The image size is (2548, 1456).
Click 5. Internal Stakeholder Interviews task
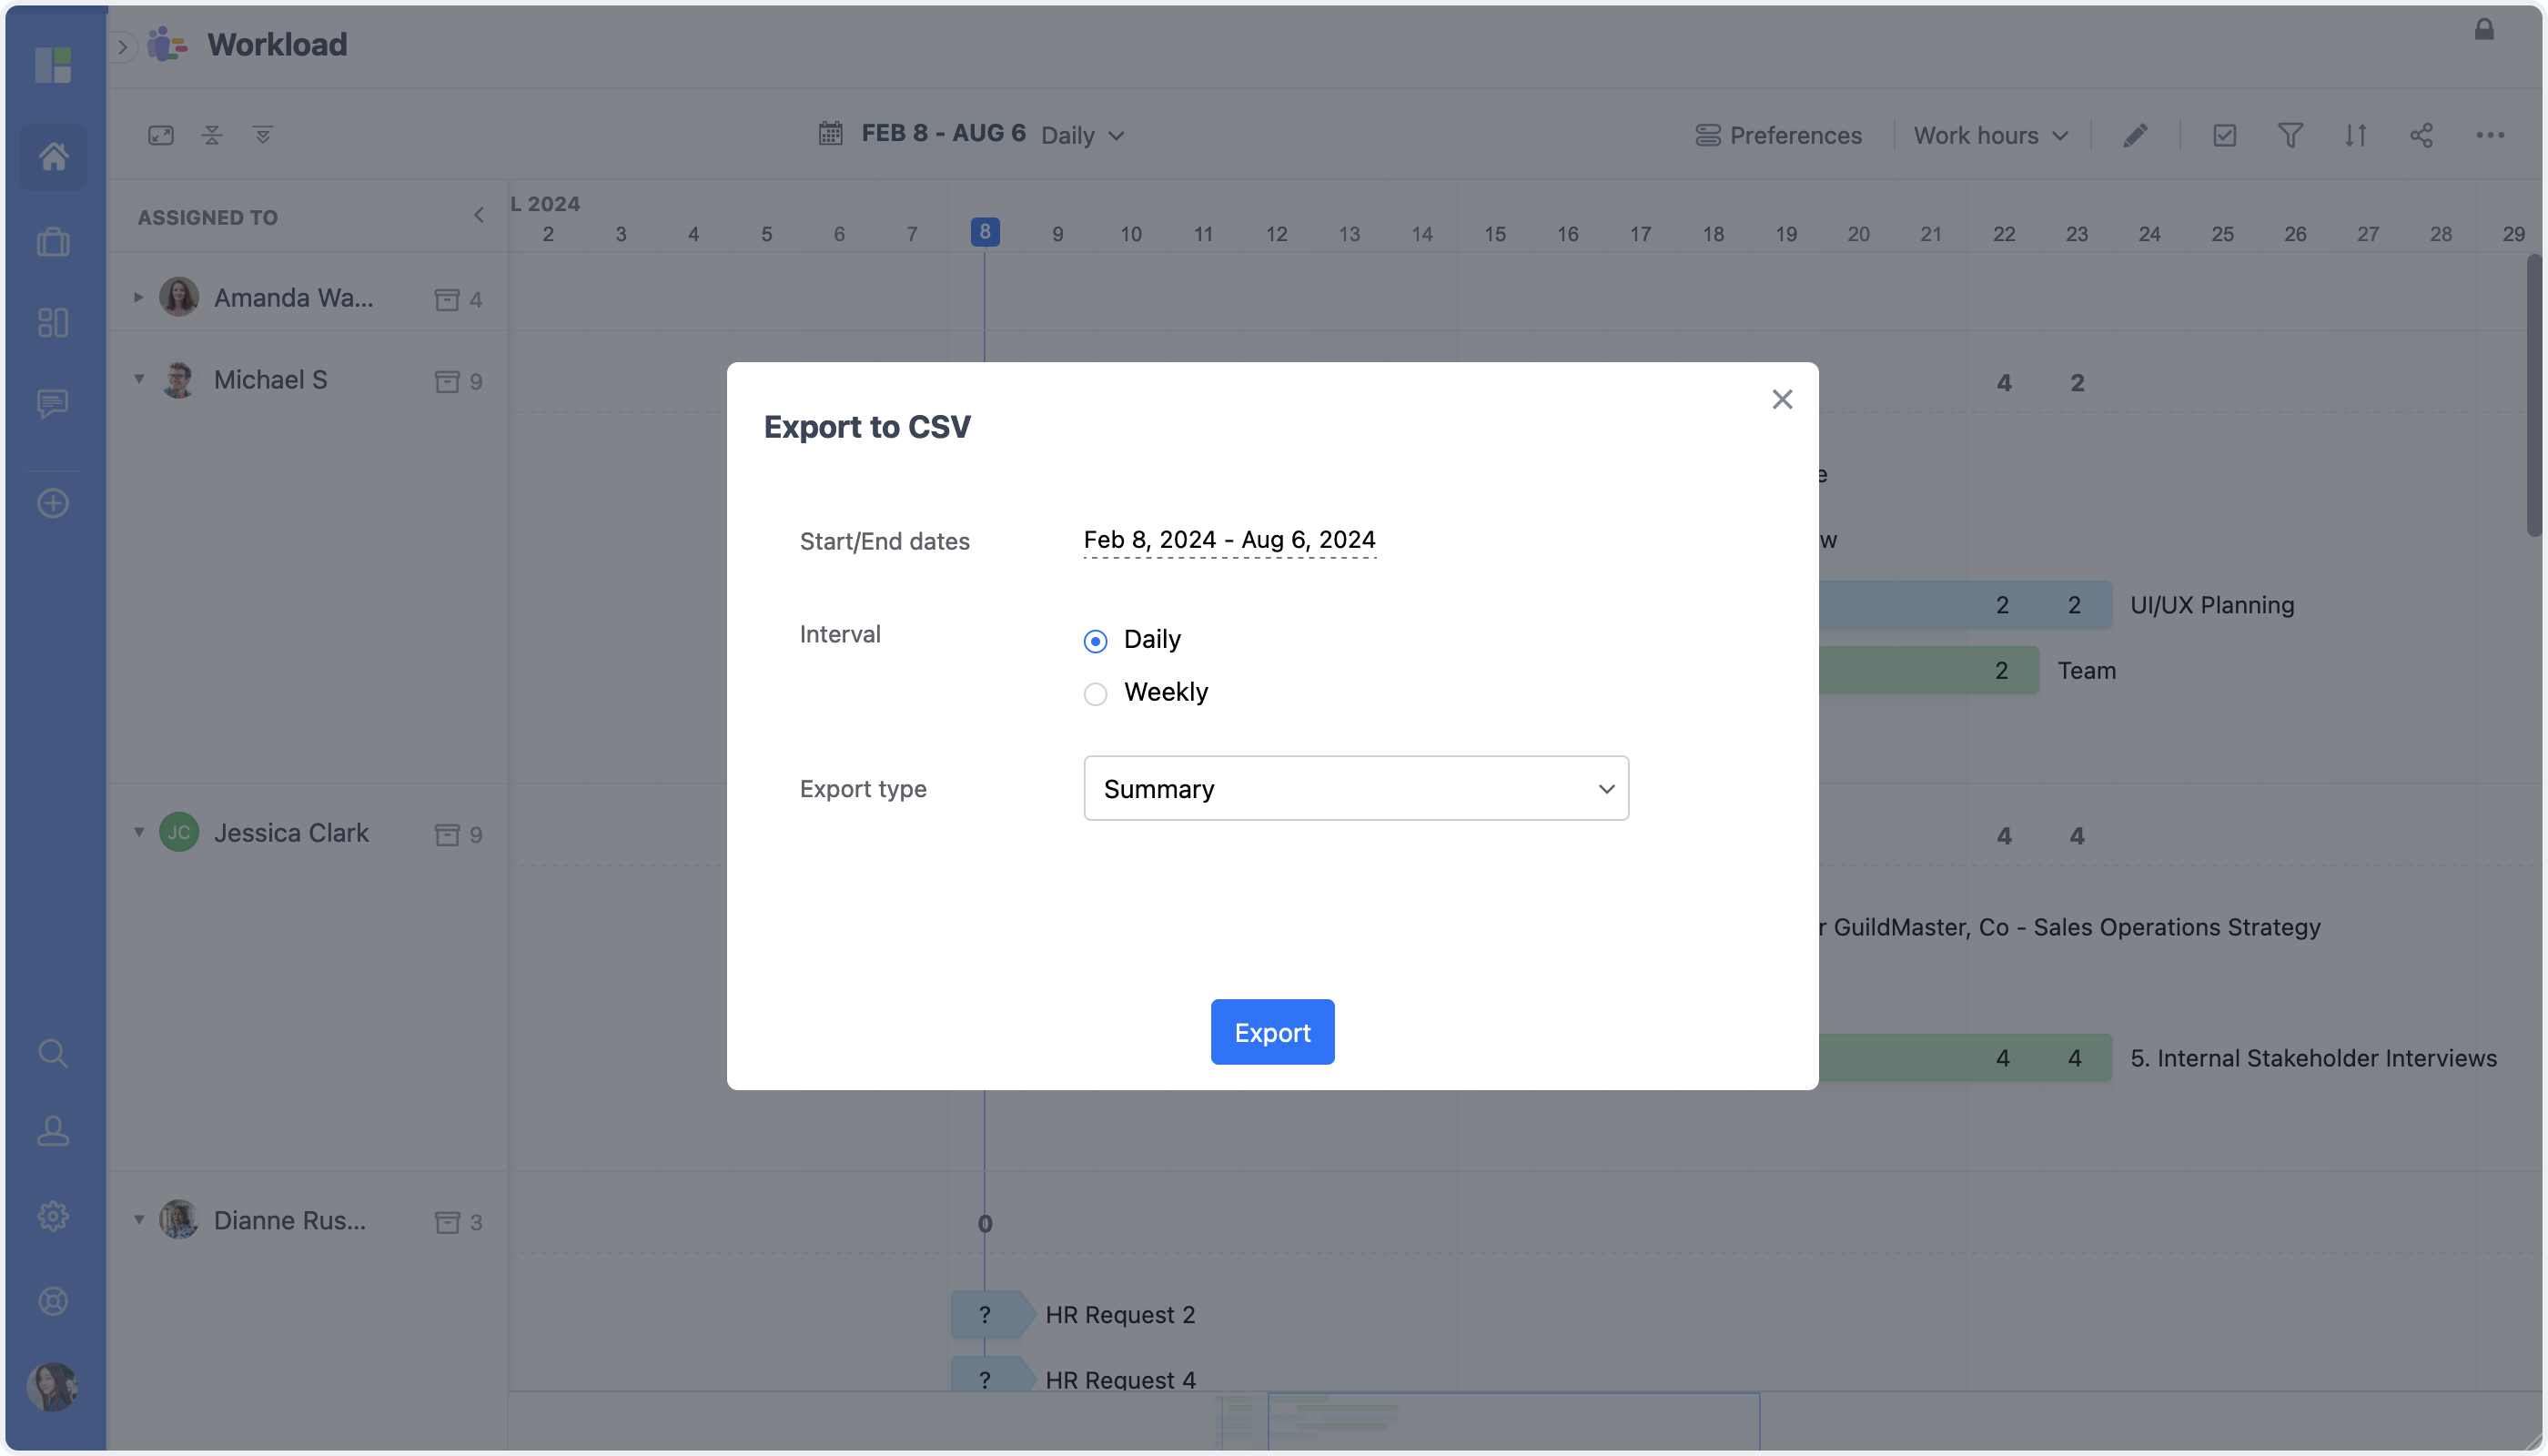[2313, 1058]
